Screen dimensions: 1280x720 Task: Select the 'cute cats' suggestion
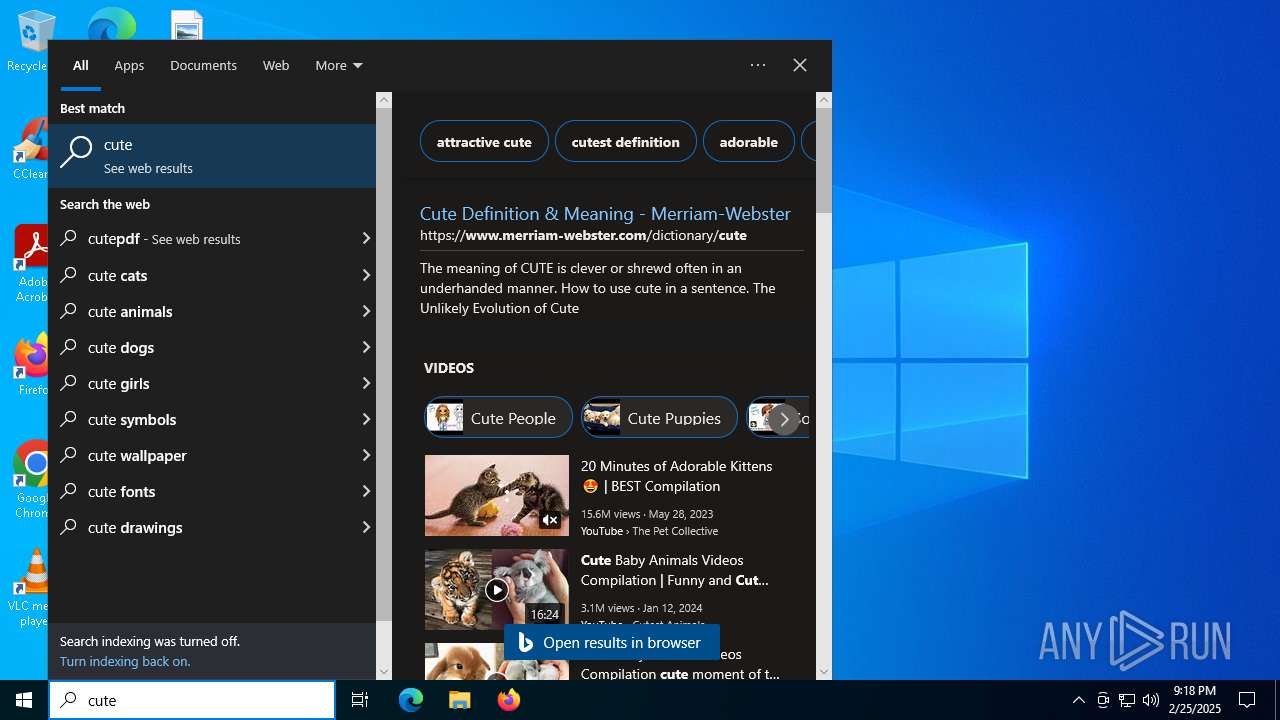click(x=200, y=275)
